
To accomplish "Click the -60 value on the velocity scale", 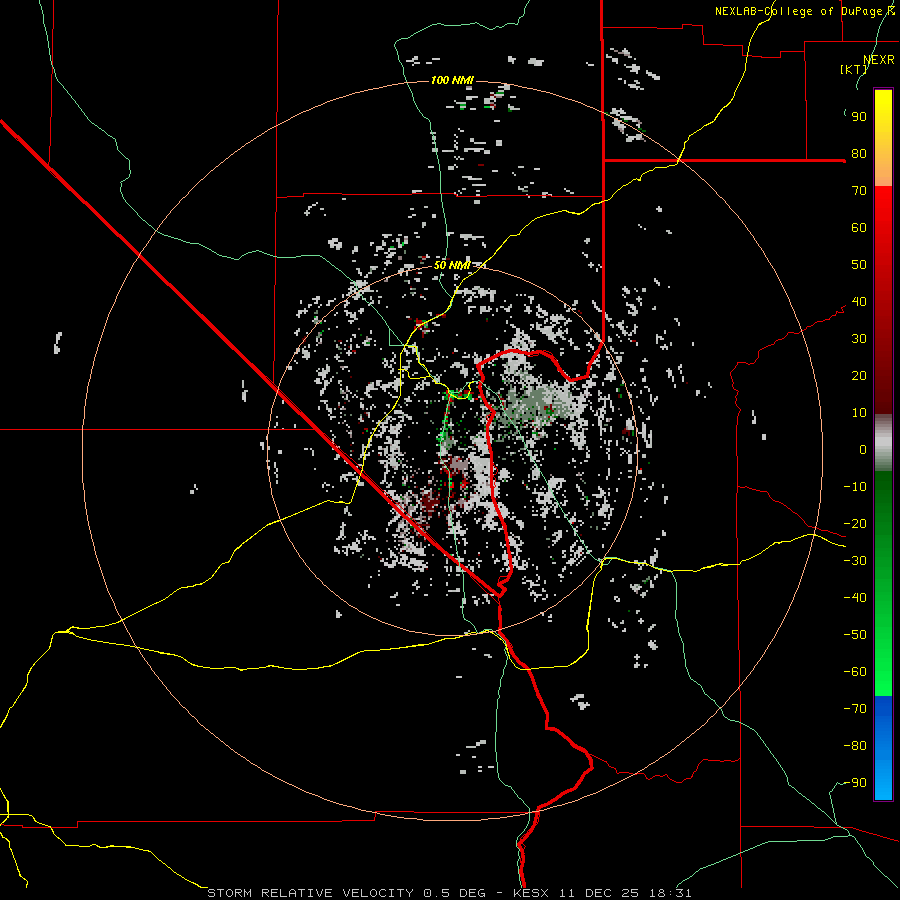I will click(855, 672).
